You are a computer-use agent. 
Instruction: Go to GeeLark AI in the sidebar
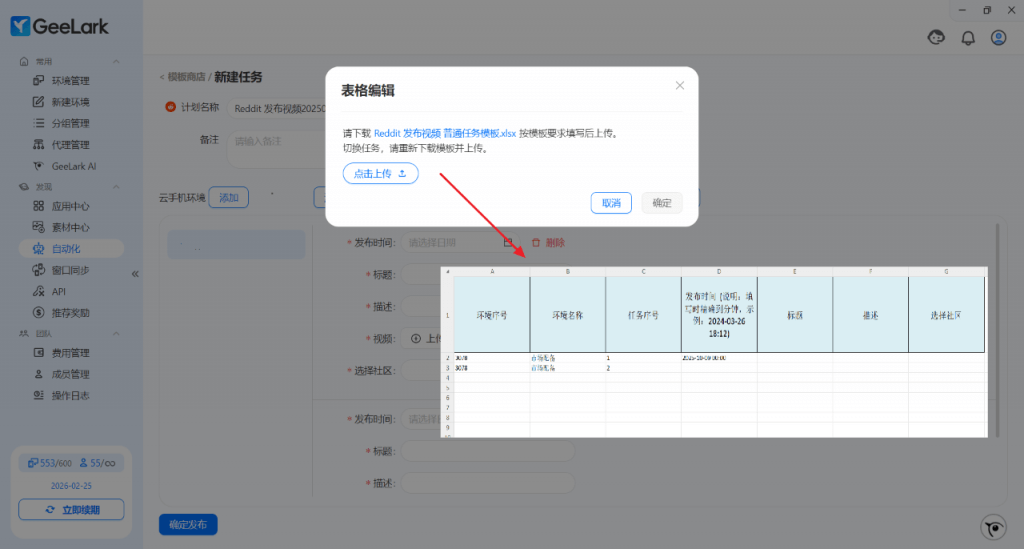[73, 166]
